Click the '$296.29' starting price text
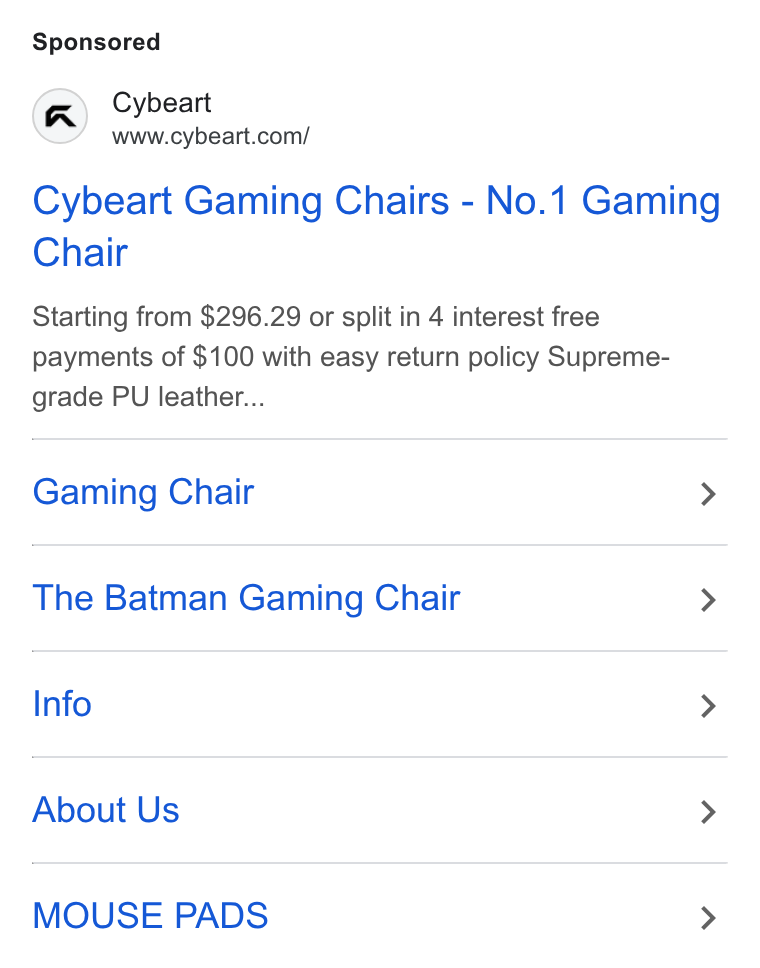 click(x=251, y=317)
